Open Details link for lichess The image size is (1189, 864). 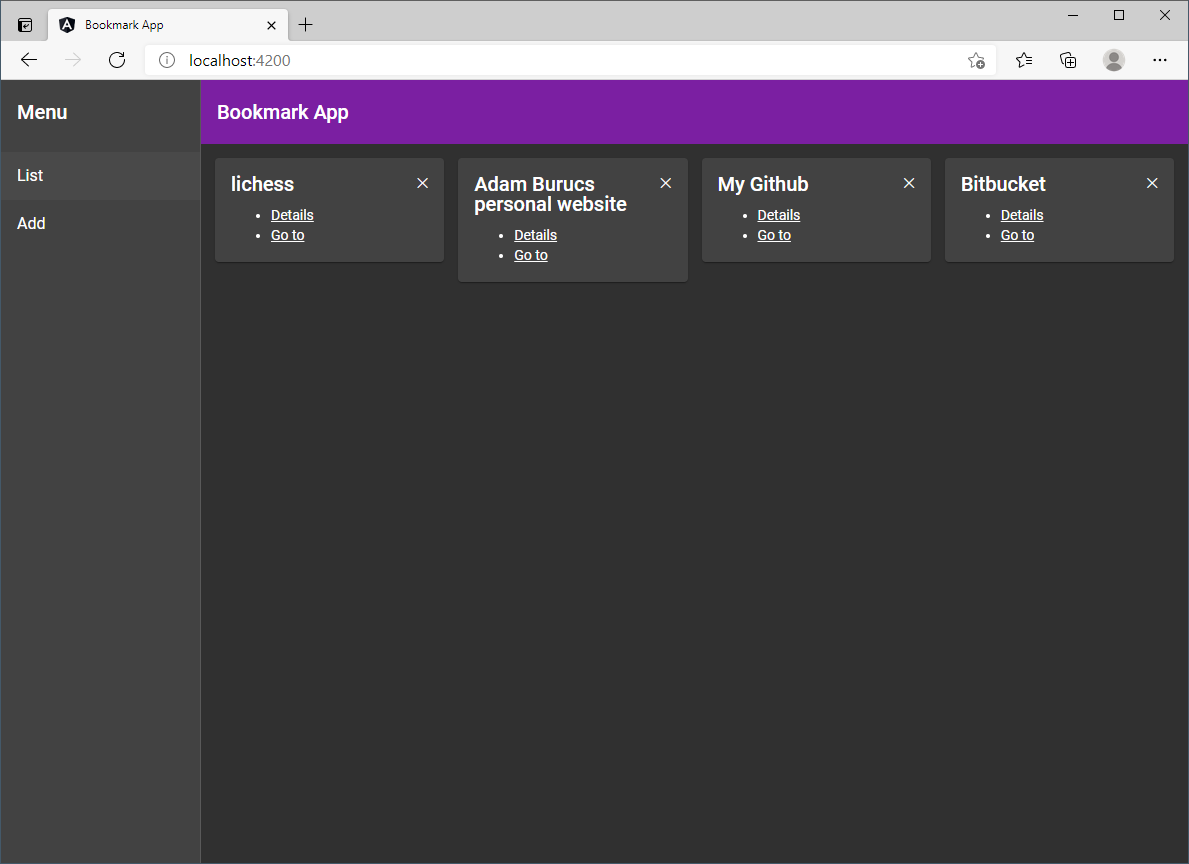tap(292, 215)
